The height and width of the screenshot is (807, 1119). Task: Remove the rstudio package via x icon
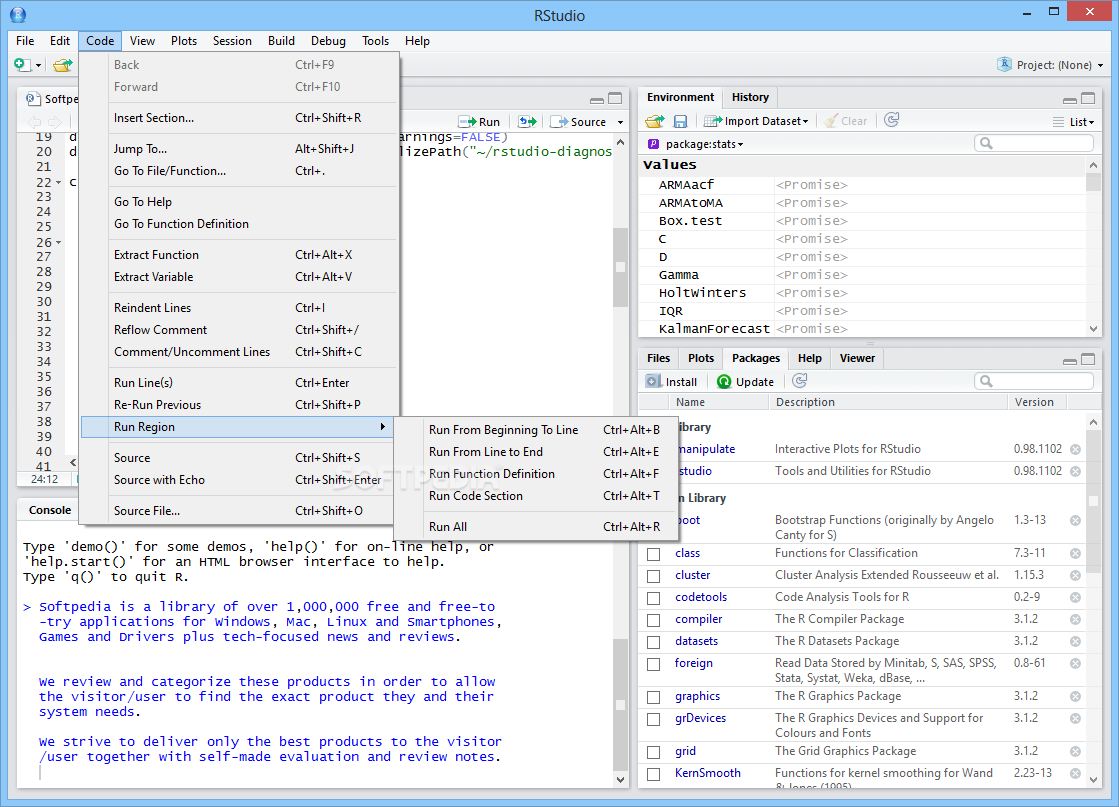(x=1075, y=472)
